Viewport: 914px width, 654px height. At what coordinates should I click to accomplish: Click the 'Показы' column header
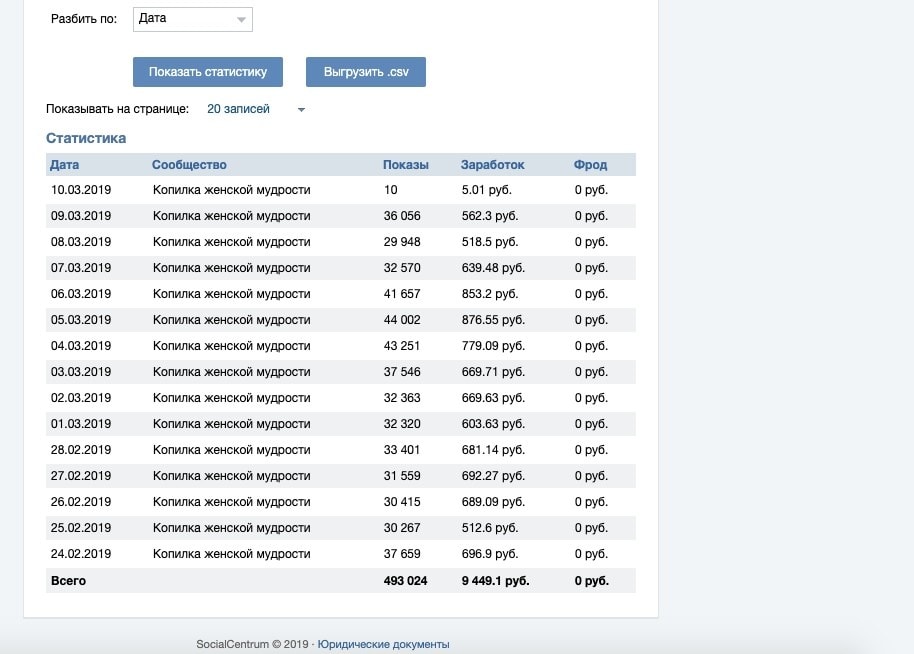406,165
